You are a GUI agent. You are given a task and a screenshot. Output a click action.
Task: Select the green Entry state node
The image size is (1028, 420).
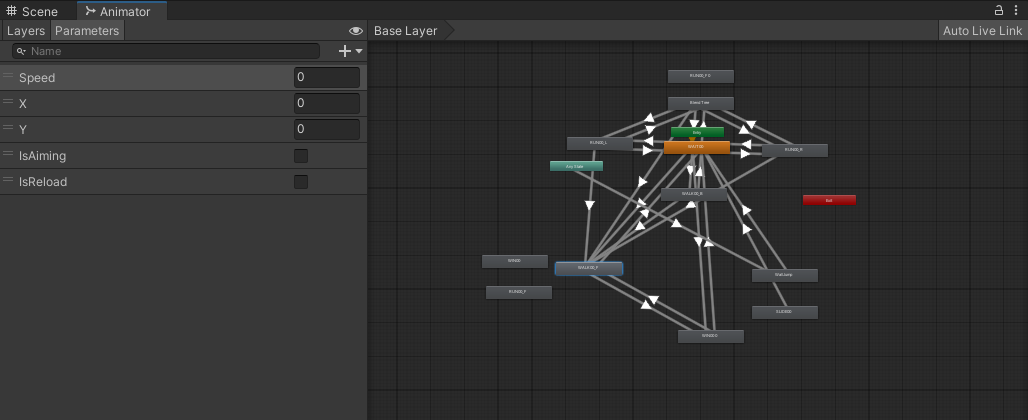pos(697,132)
